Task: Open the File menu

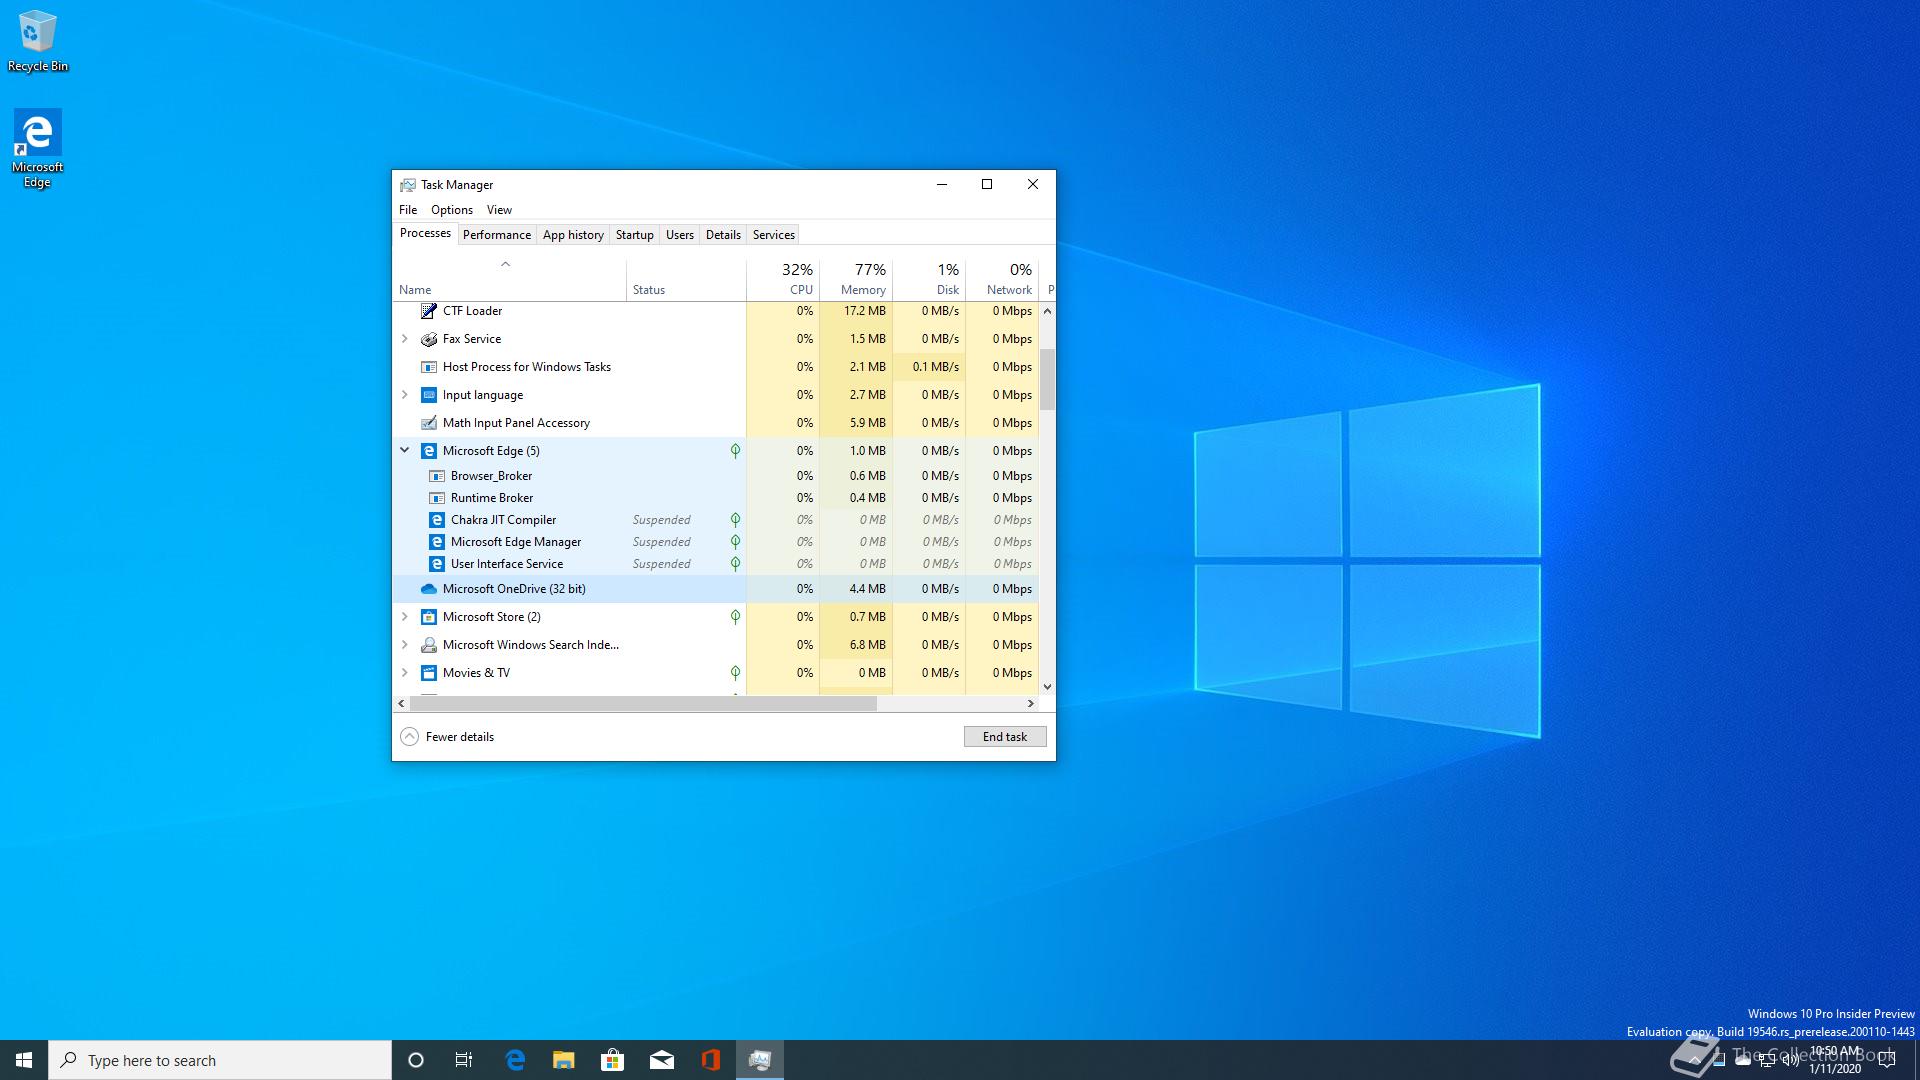Action: pyautogui.click(x=408, y=210)
